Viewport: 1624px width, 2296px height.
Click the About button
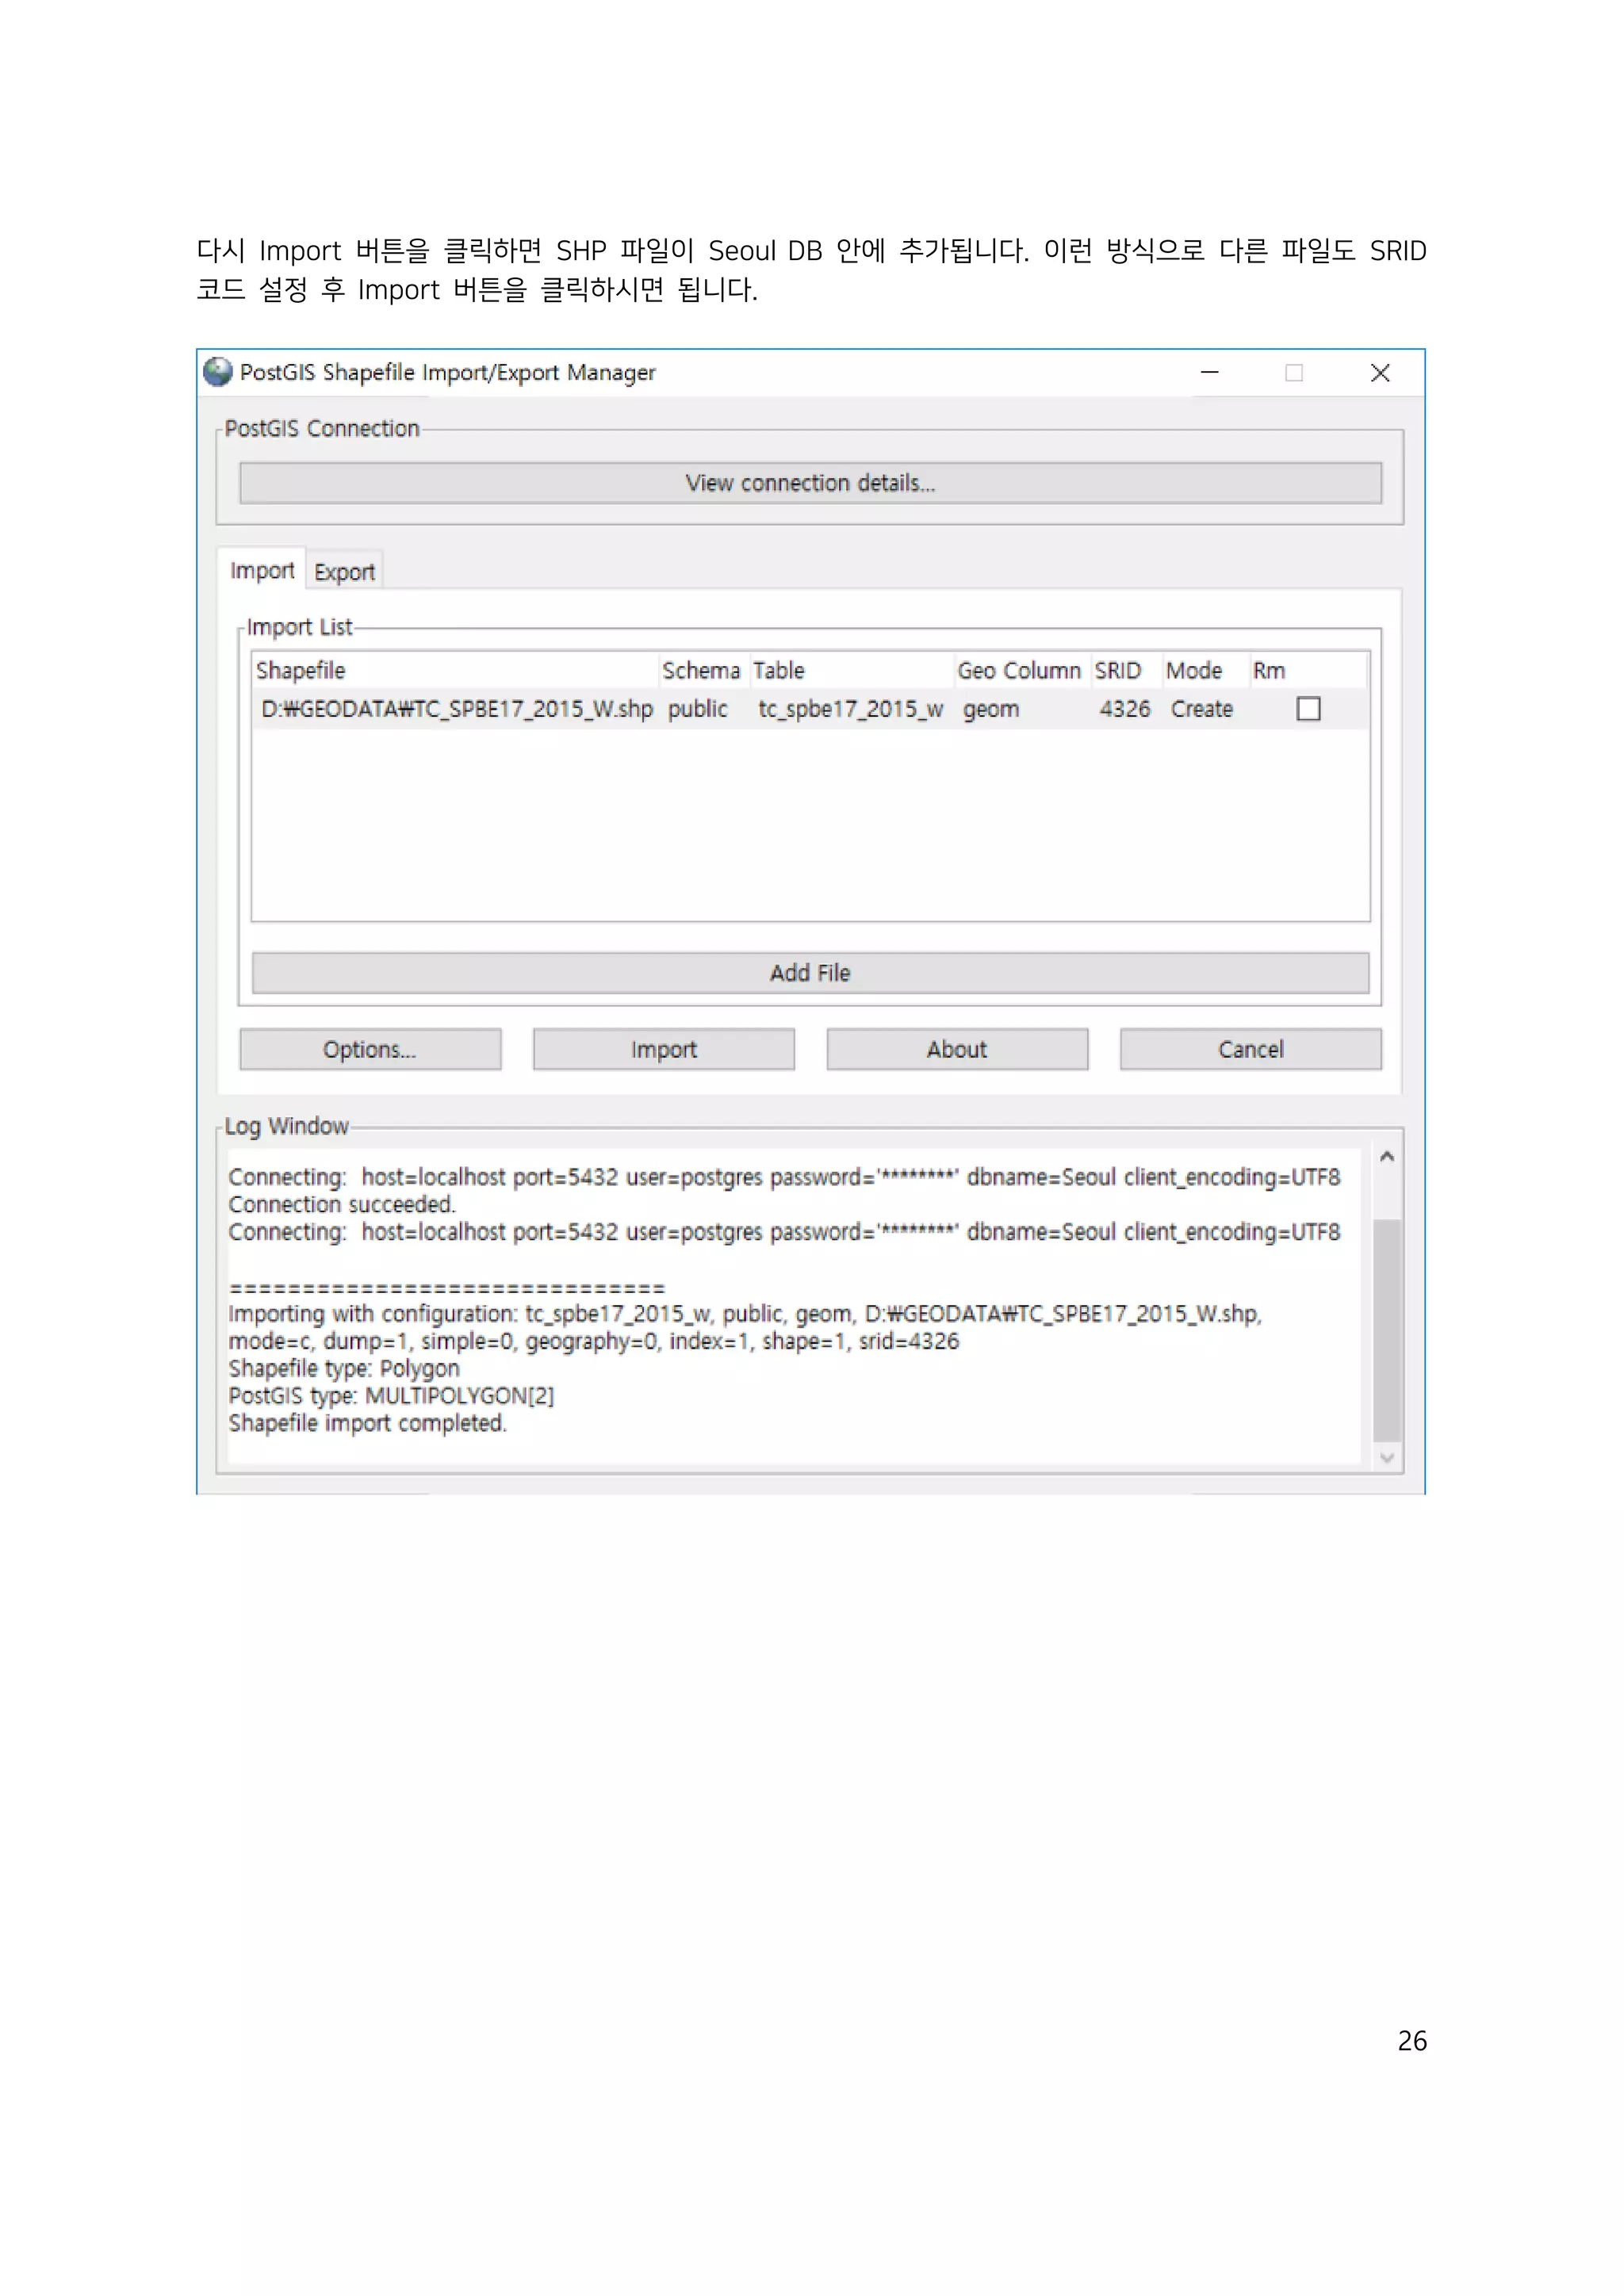957,1050
